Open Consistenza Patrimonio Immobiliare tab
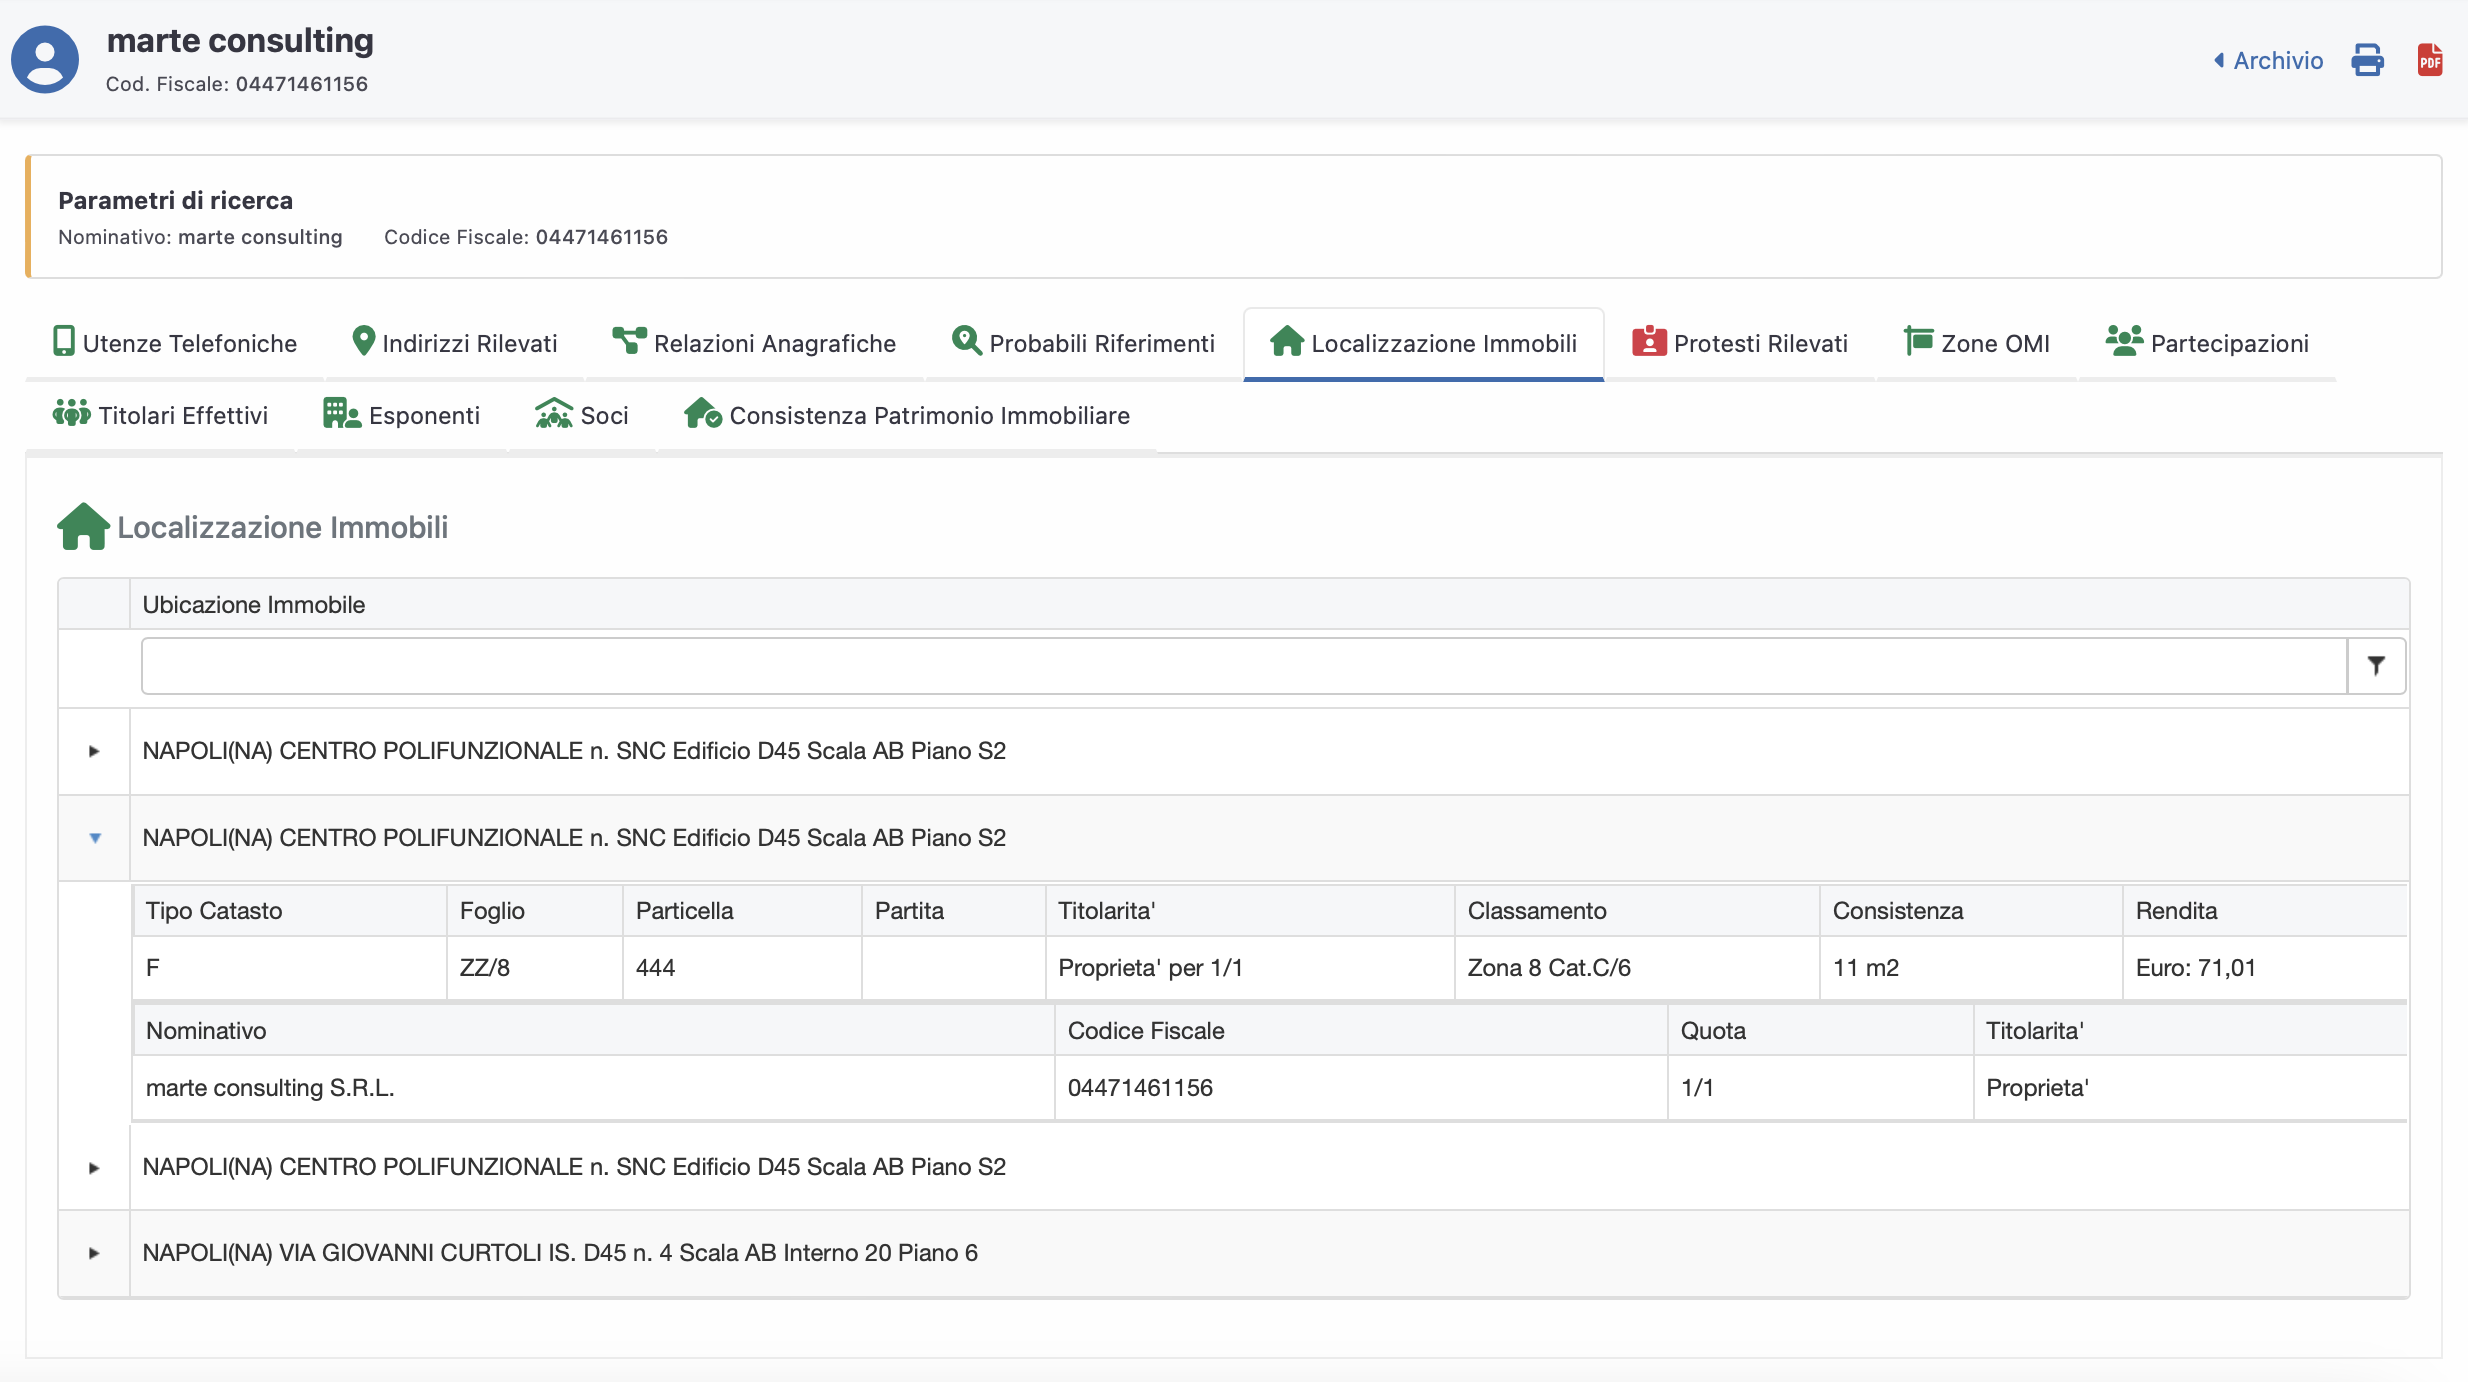This screenshot has height=1382, width=2468. click(x=907, y=415)
